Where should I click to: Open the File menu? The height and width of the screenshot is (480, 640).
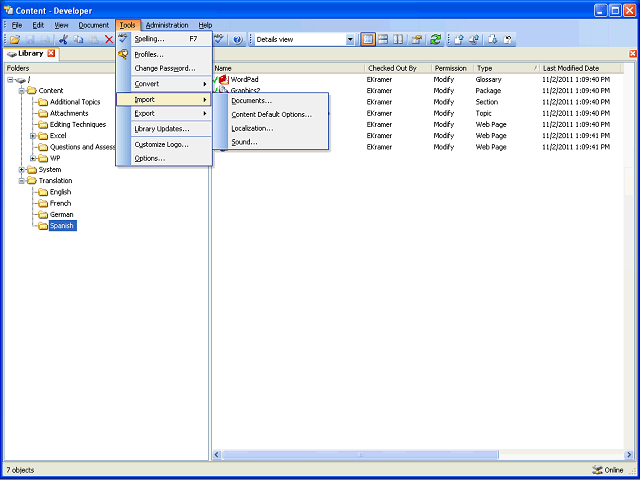click(x=17, y=25)
